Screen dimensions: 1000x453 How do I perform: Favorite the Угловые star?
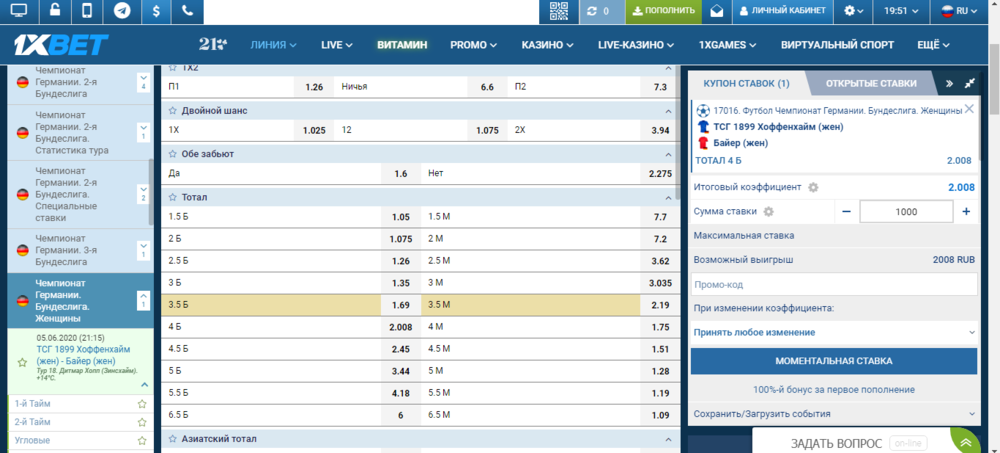(x=142, y=441)
